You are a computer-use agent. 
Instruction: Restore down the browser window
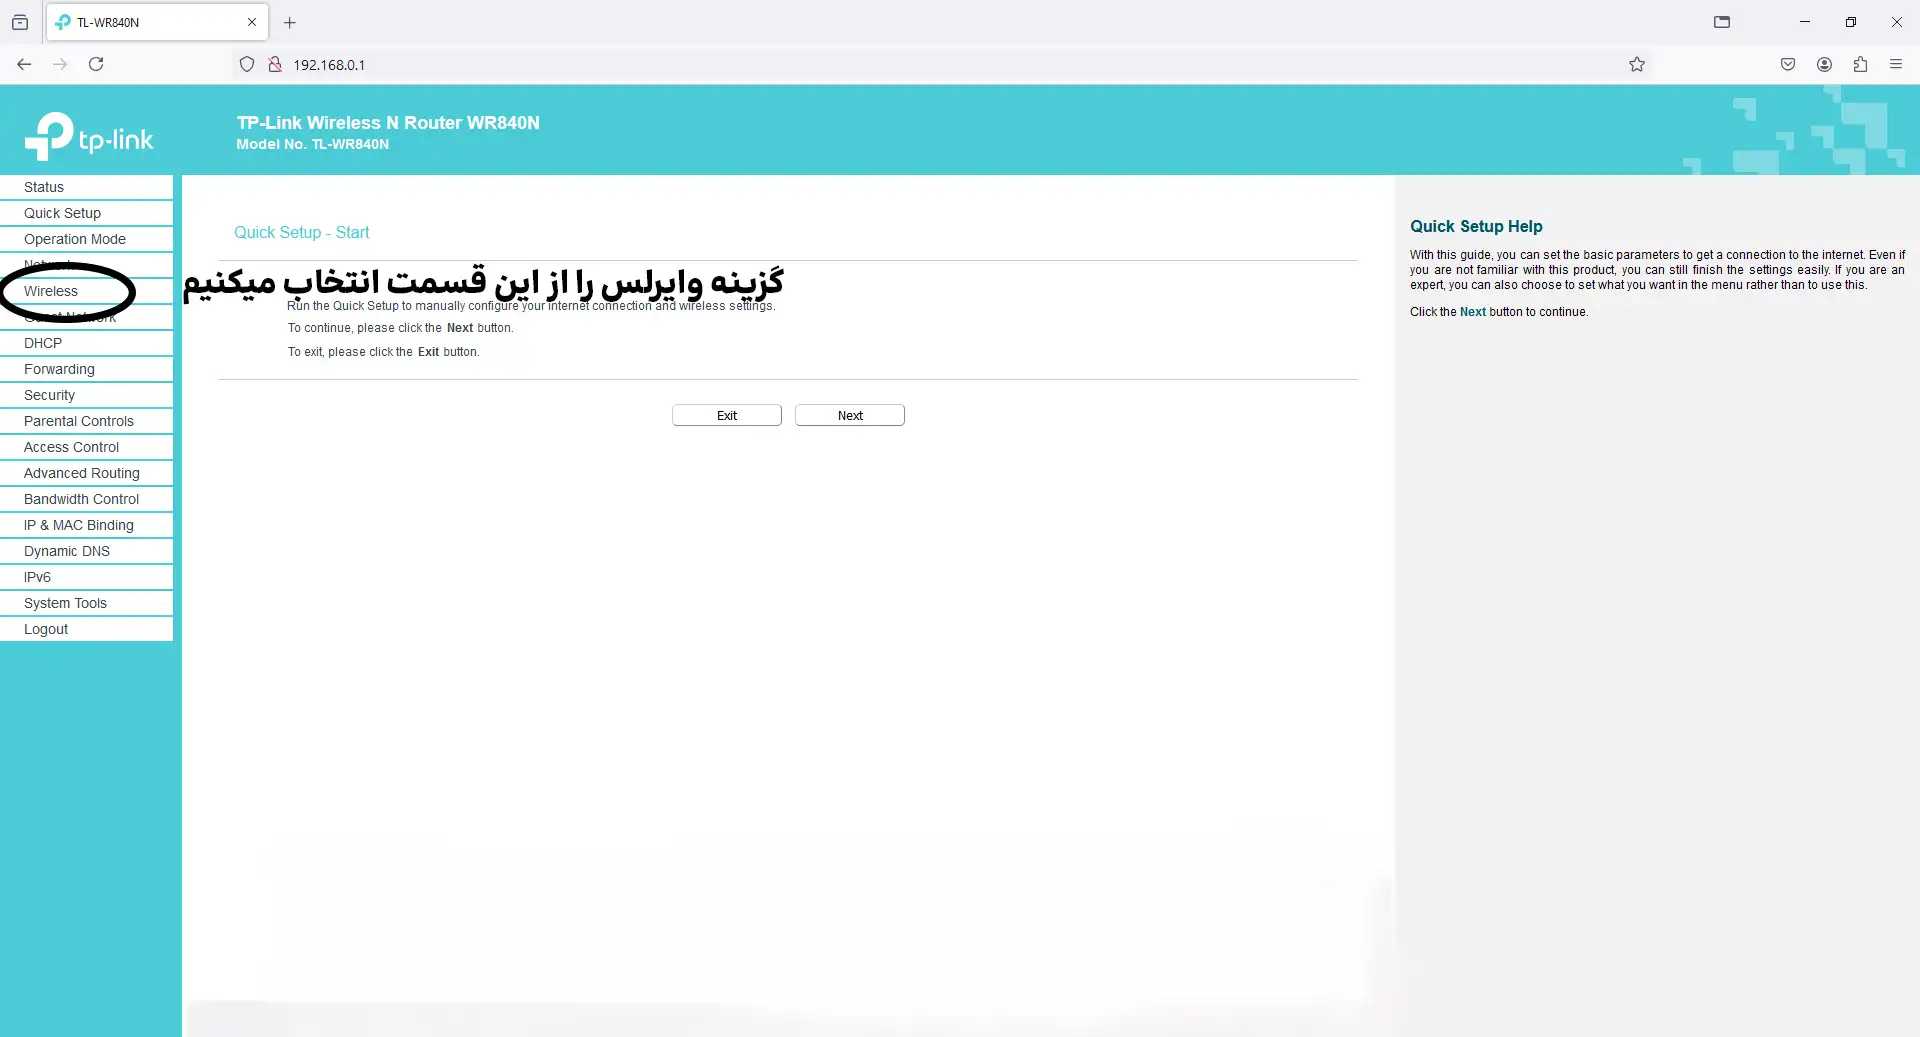pos(1851,22)
